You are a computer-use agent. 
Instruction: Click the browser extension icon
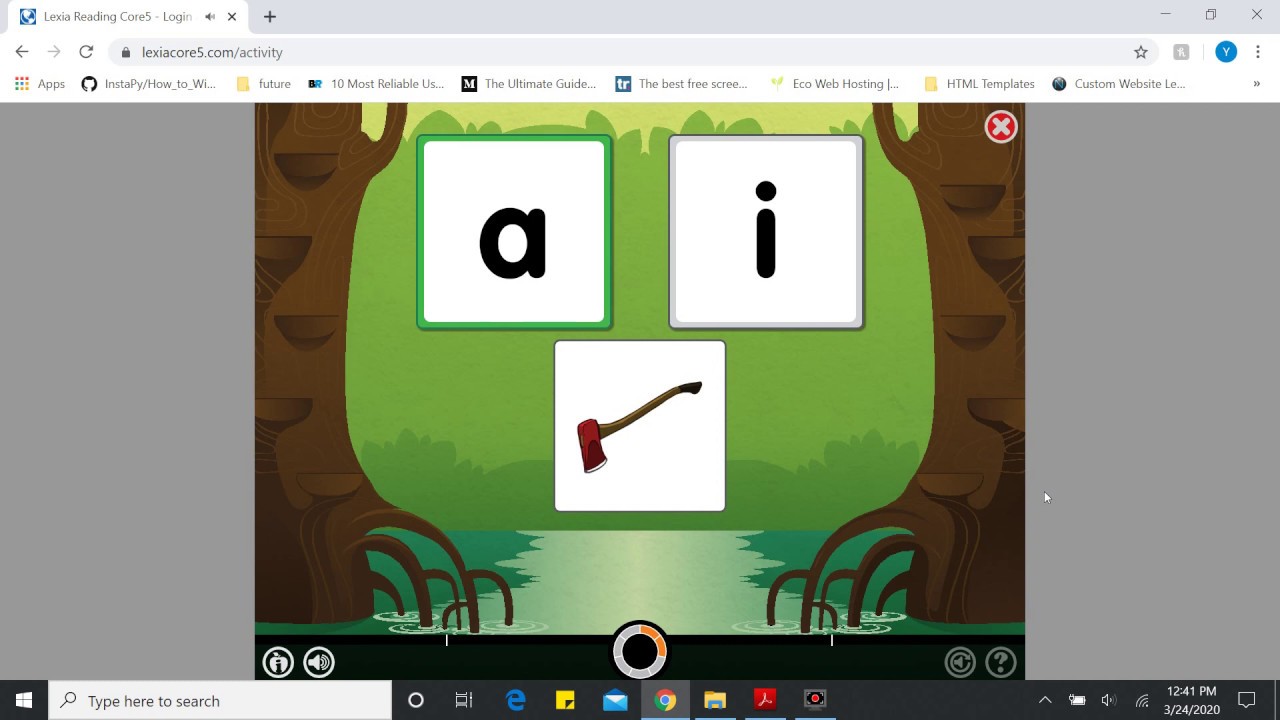coord(1181,52)
